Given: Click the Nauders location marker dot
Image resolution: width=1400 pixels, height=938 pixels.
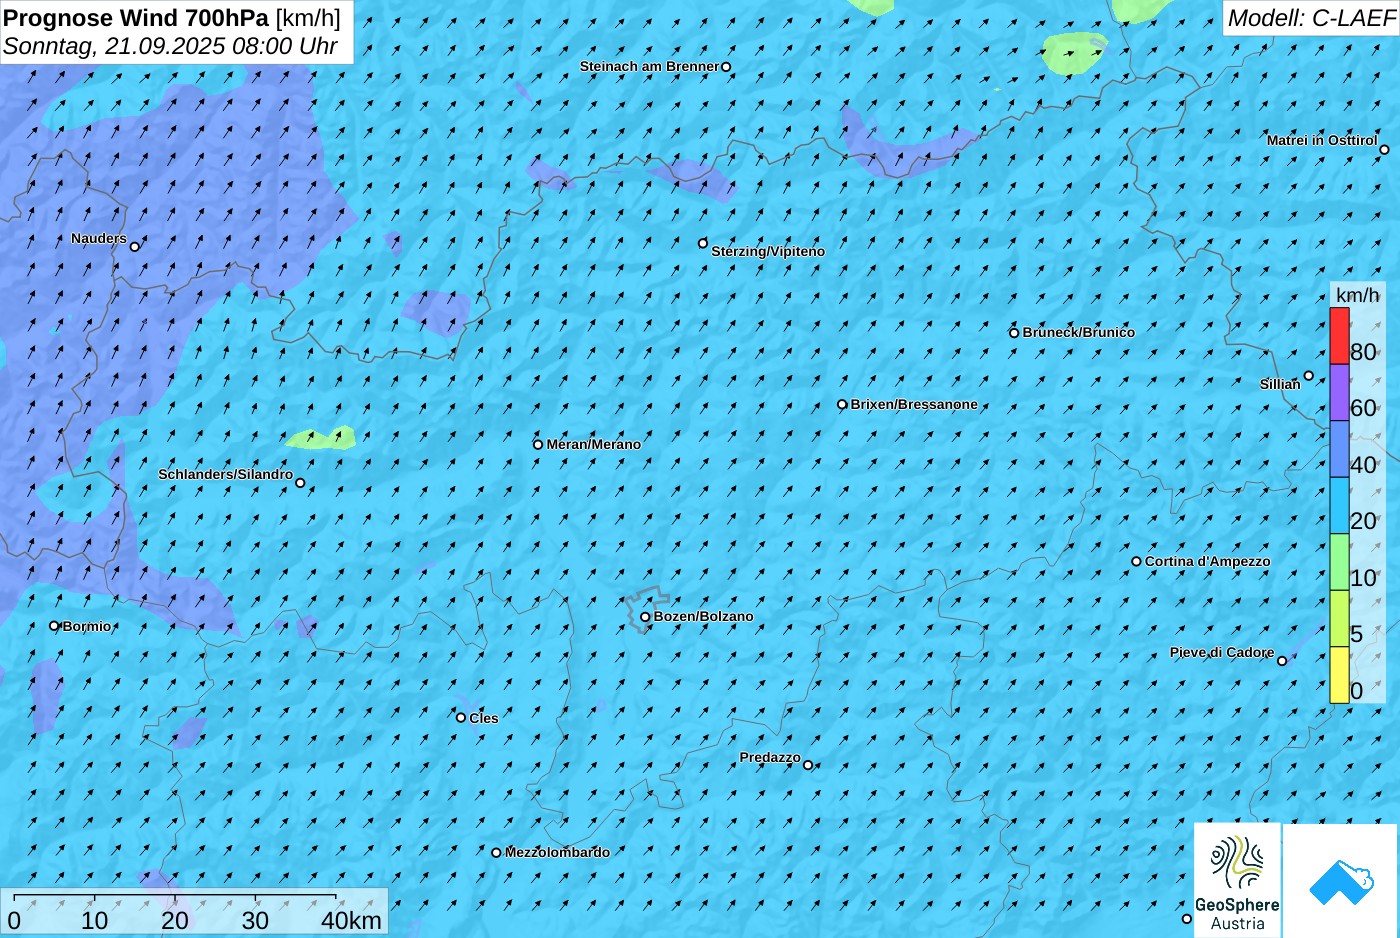Looking at the screenshot, I should (x=135, y=246).
